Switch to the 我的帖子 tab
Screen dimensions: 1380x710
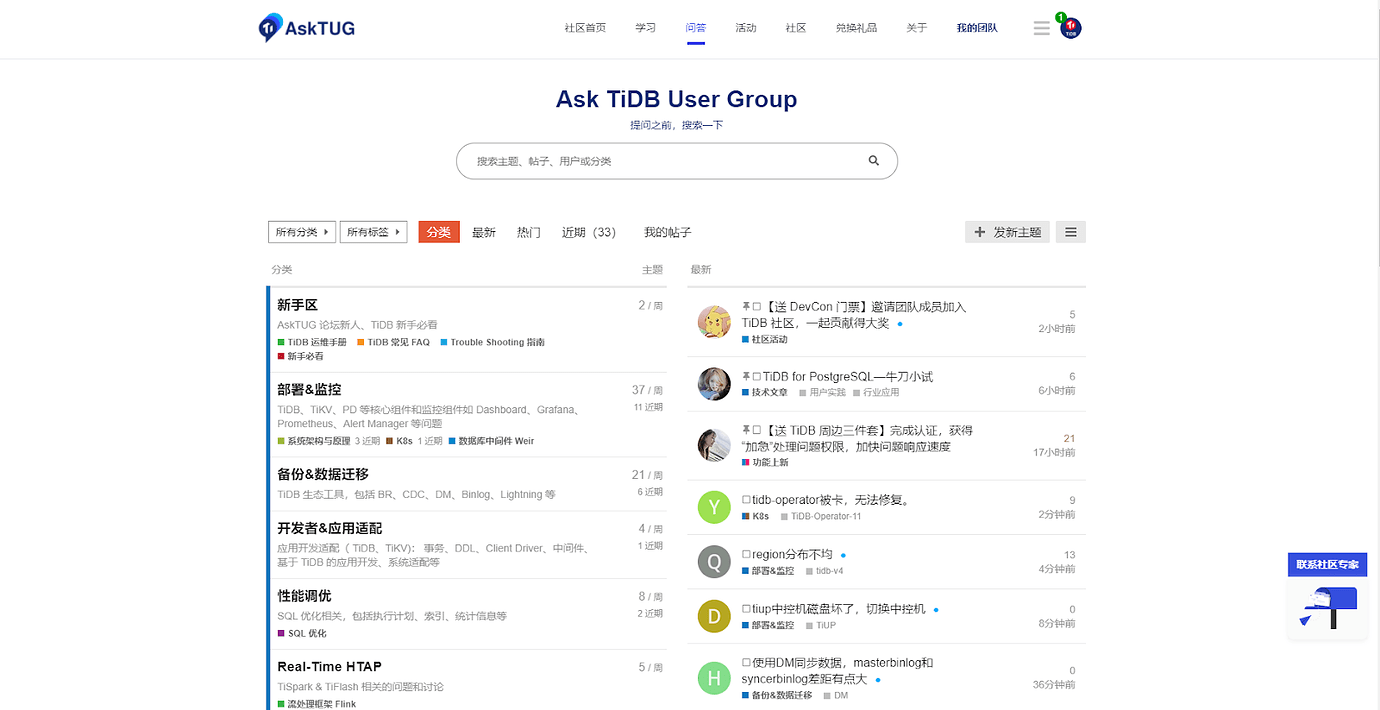pos(668,232)
